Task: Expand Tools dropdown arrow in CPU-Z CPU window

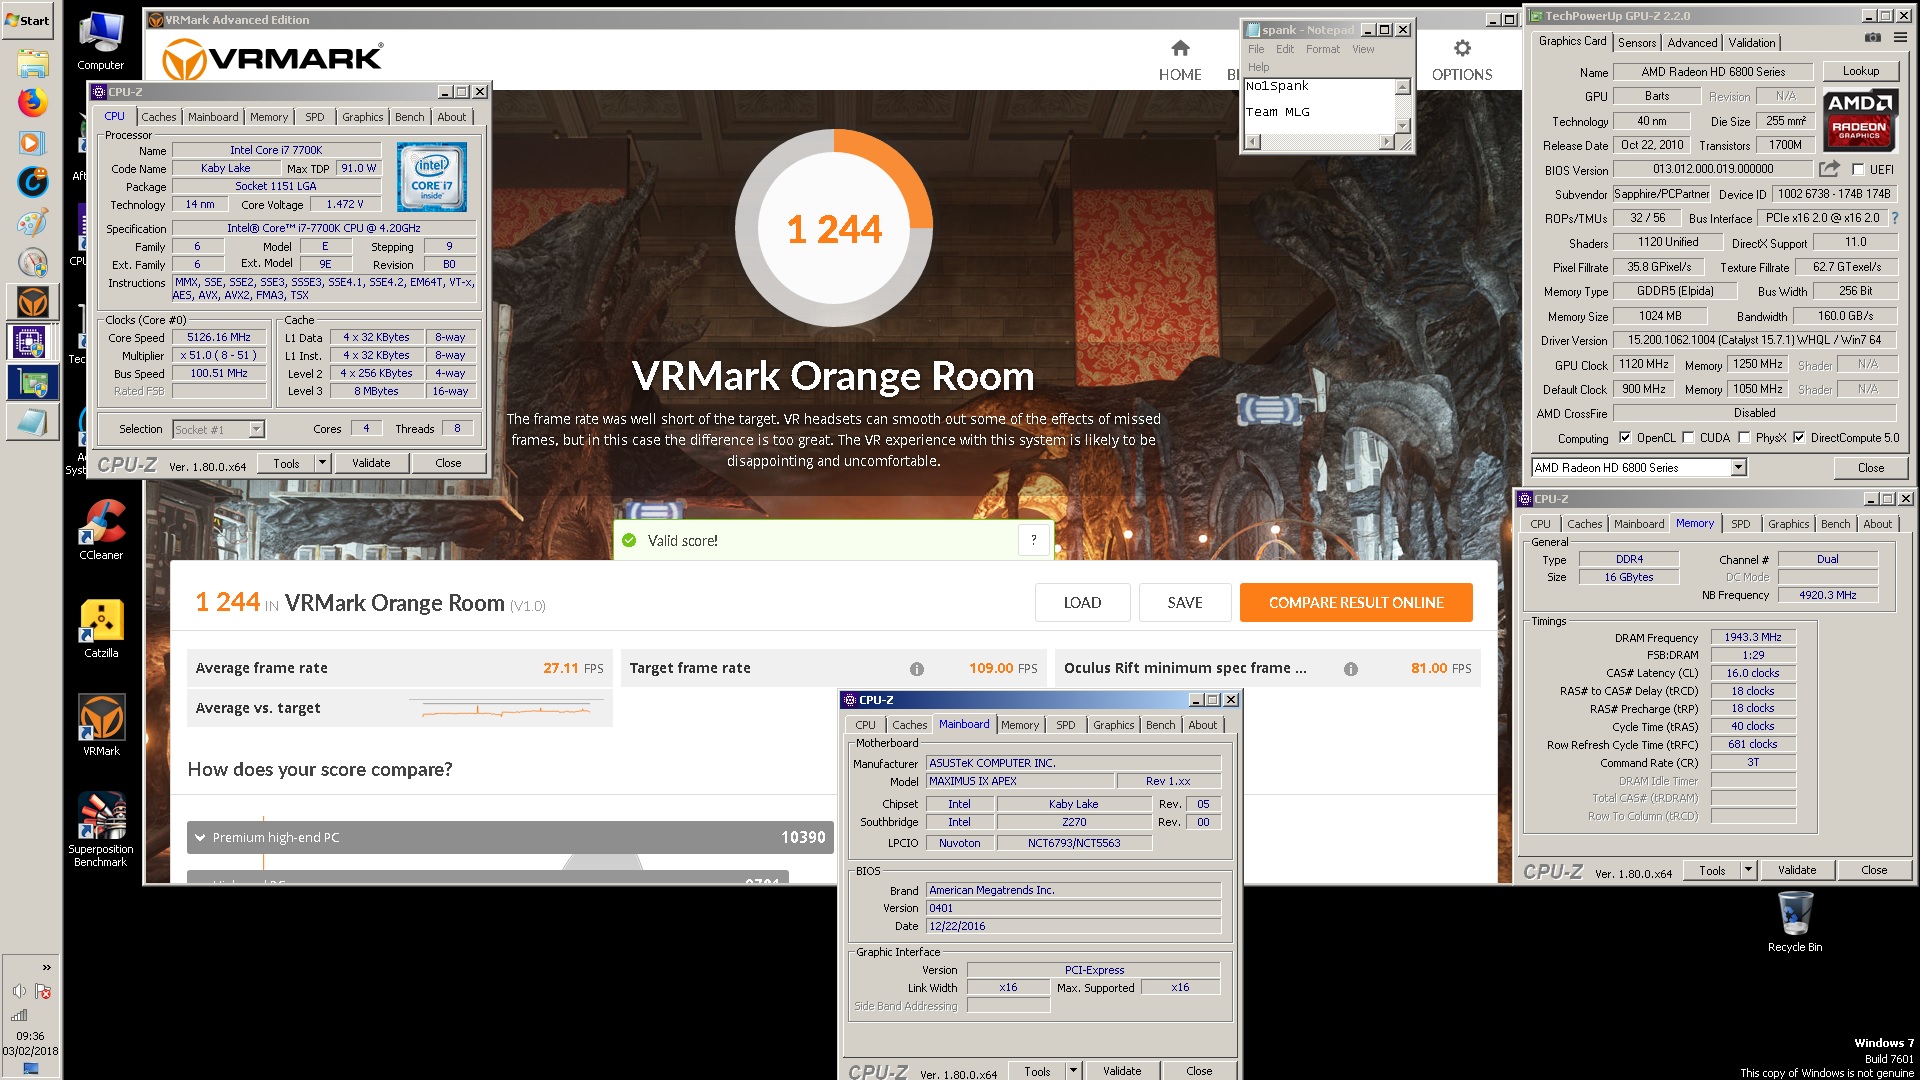Action: tap(322, 463)
